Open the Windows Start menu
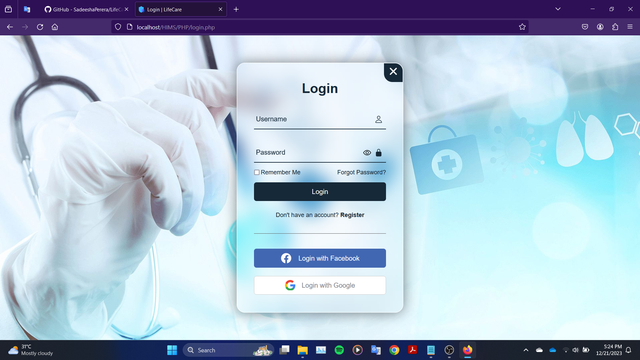Viewport: 640px width, 360px height. [172, 350]
